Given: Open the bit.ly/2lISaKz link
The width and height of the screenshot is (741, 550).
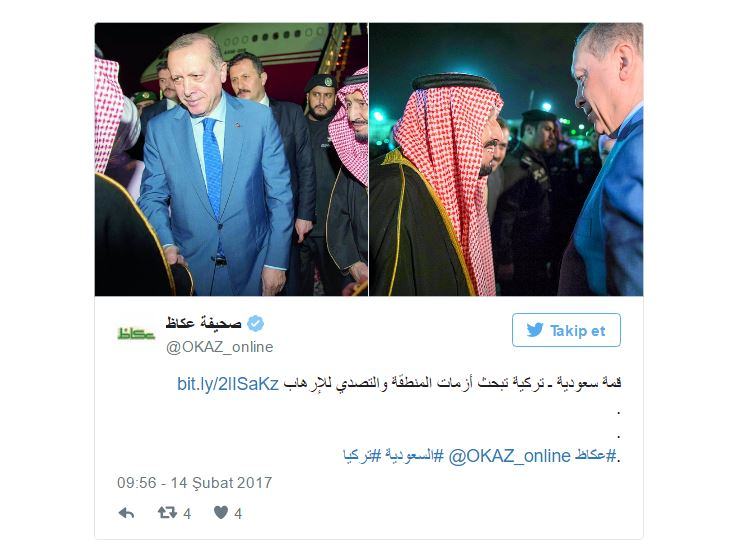Looking at the screenshot, I should pos(228,384).
